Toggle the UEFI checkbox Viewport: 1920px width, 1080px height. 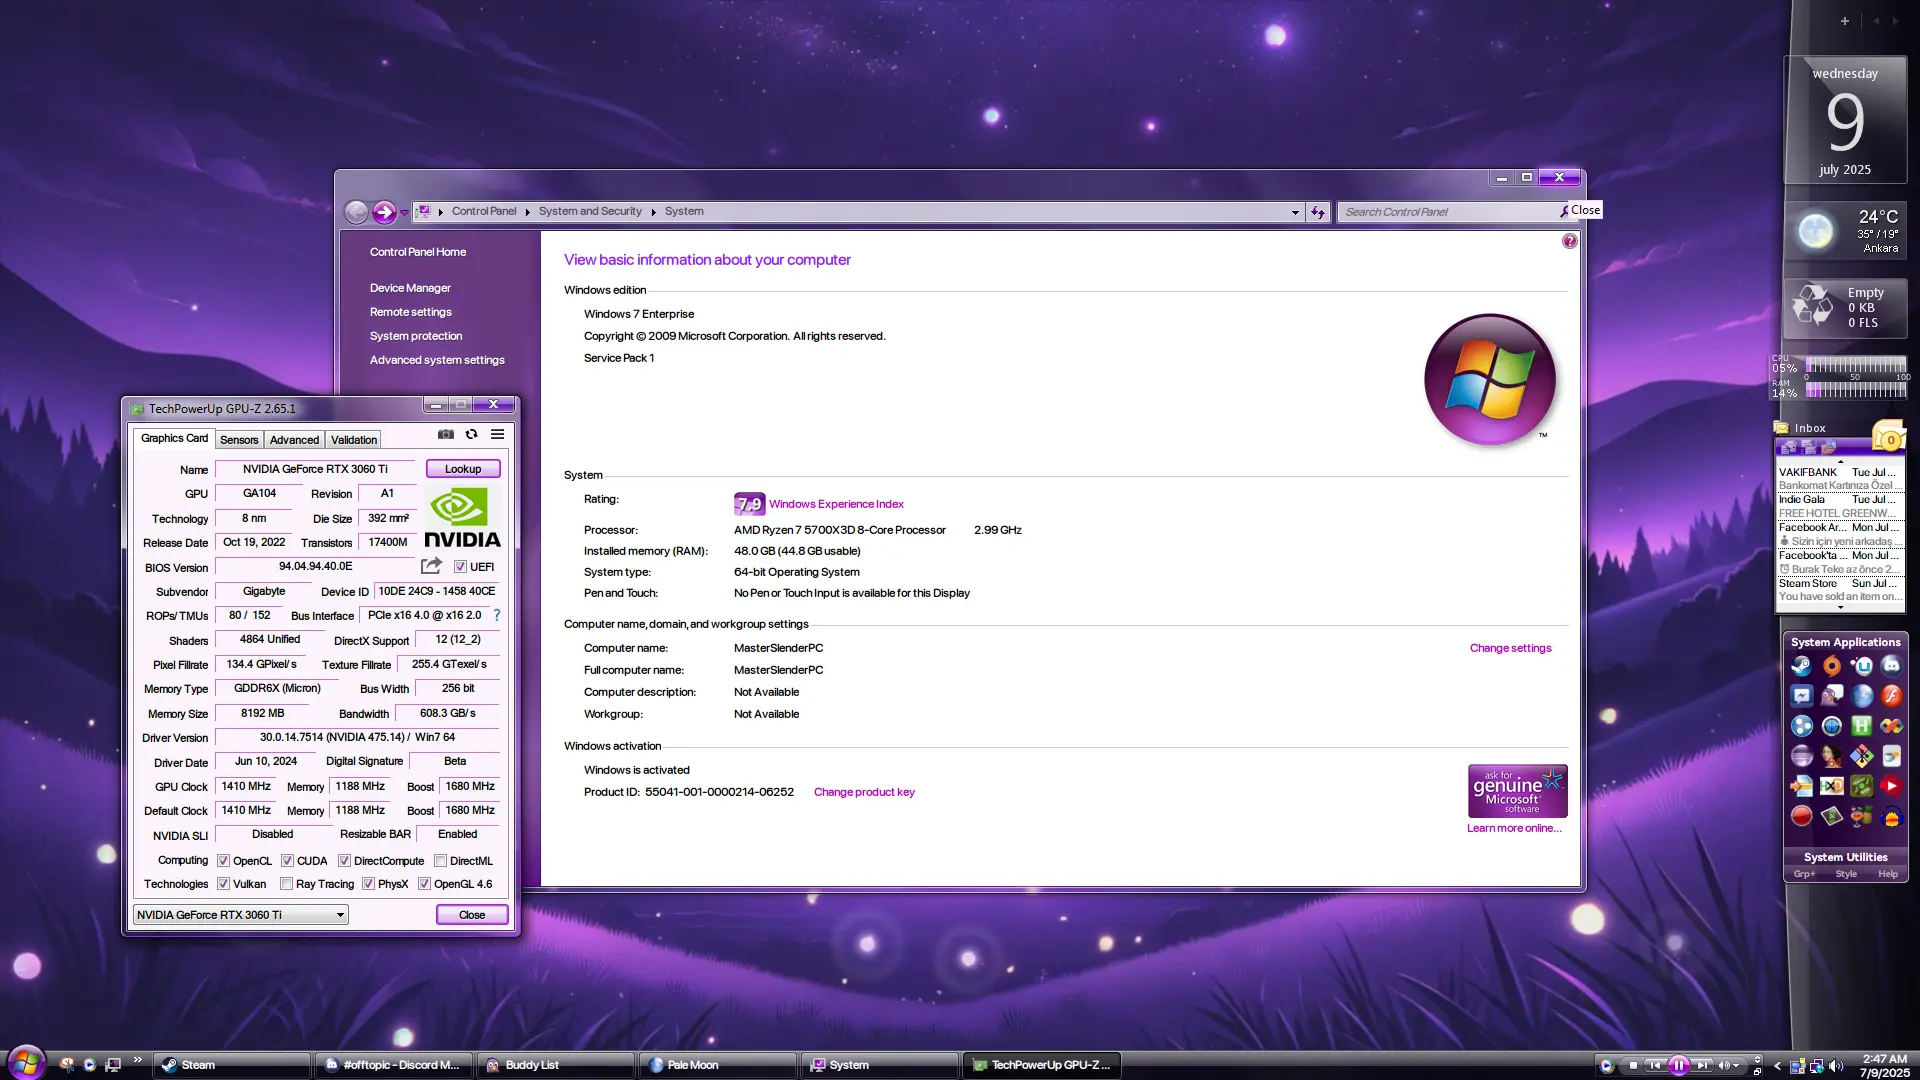pos(461,567)
